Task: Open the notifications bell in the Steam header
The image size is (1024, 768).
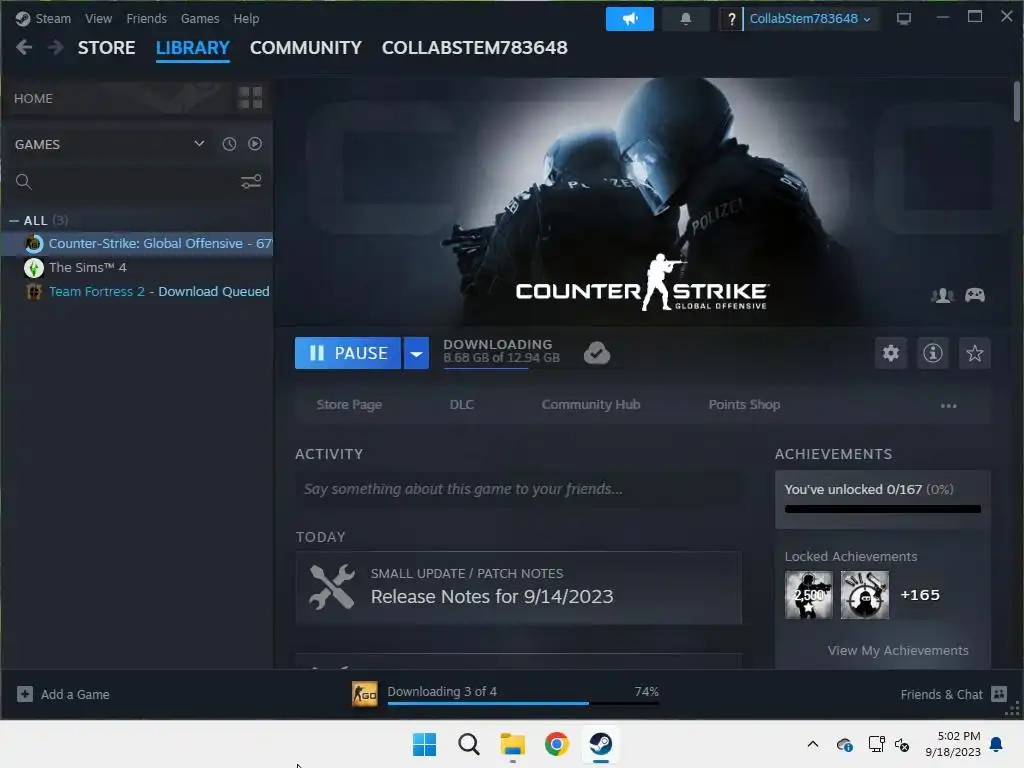Action: (x=685, y=19)
